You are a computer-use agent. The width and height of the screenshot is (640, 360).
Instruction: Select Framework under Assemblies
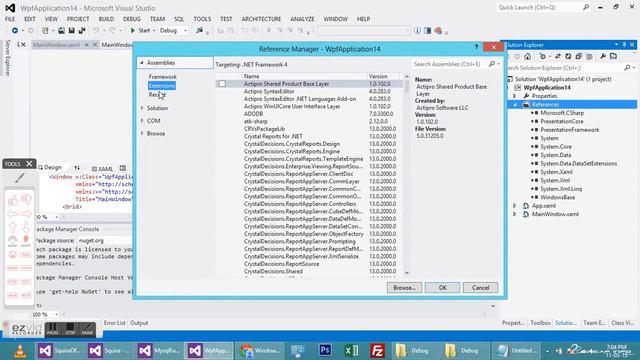[x=162, y=77]
